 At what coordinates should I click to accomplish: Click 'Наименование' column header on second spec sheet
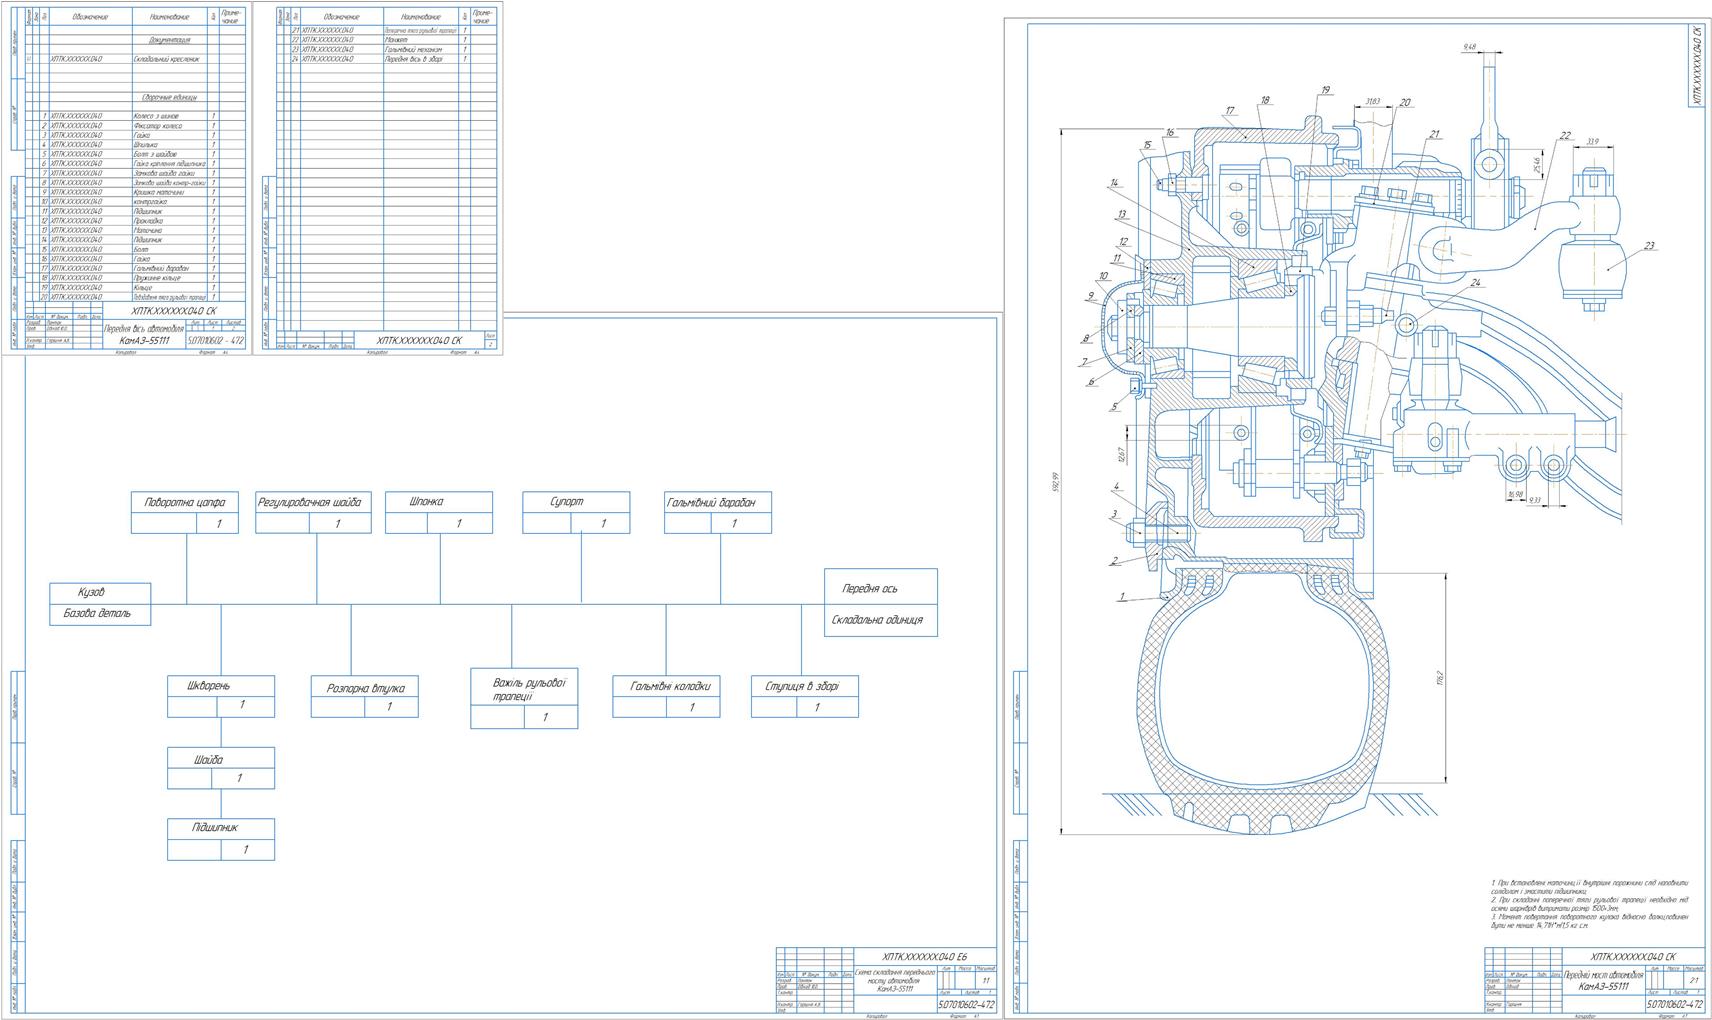tap(421, 17)
